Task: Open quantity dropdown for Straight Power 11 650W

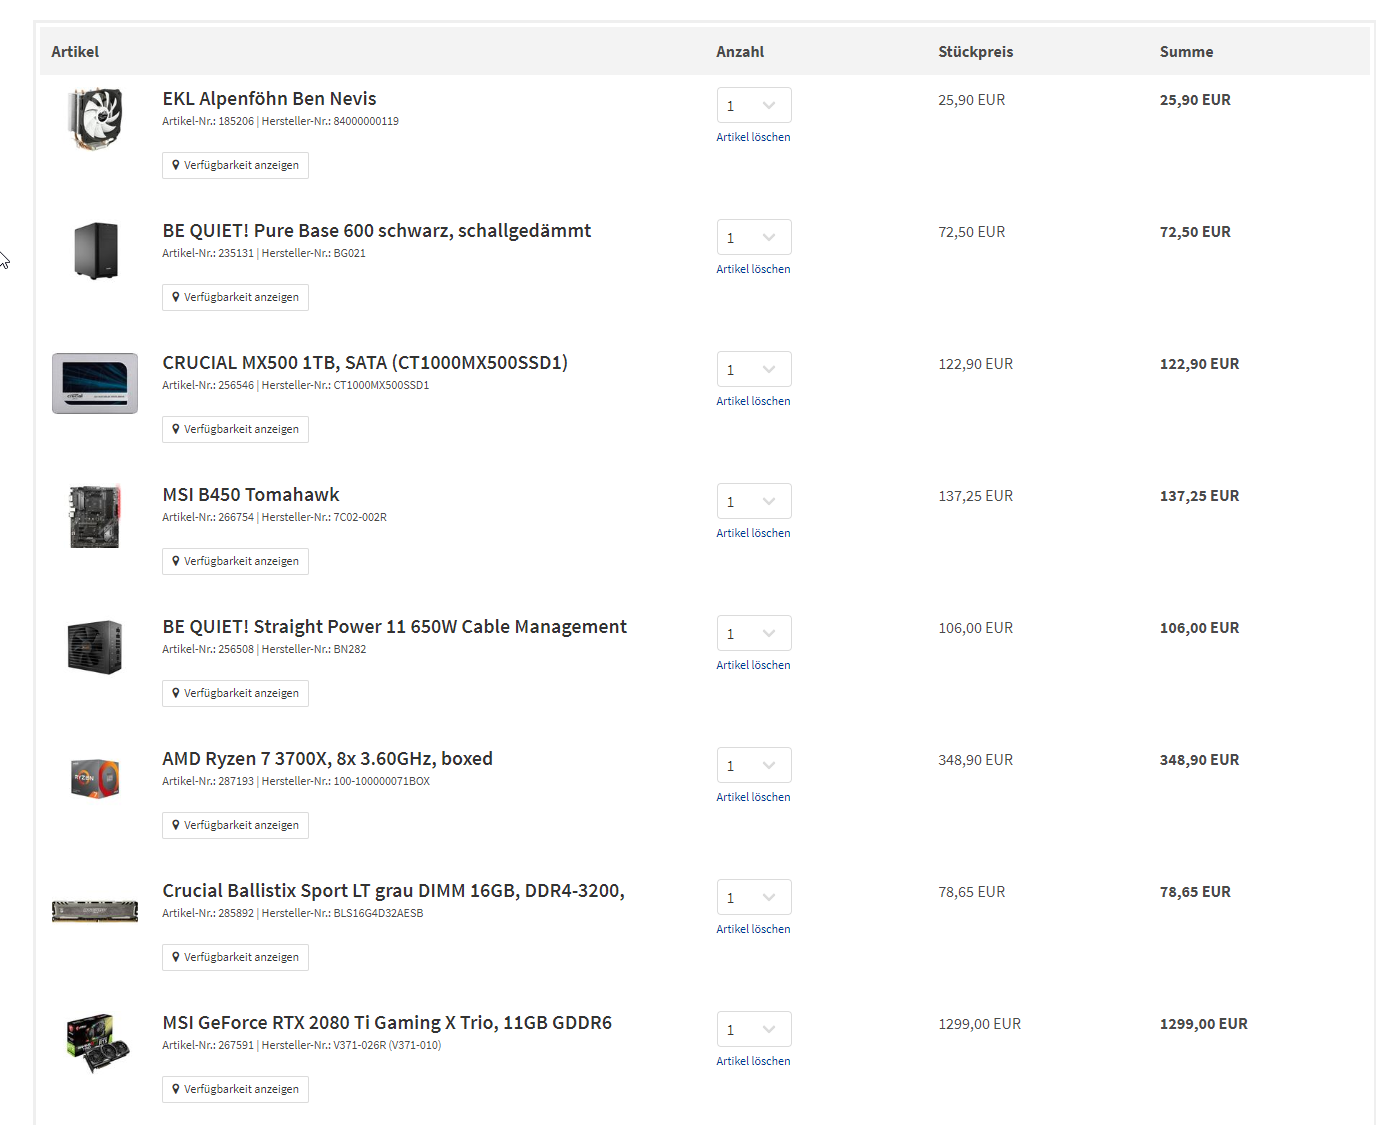Action: pyautogui.click(x=754, y=633)
